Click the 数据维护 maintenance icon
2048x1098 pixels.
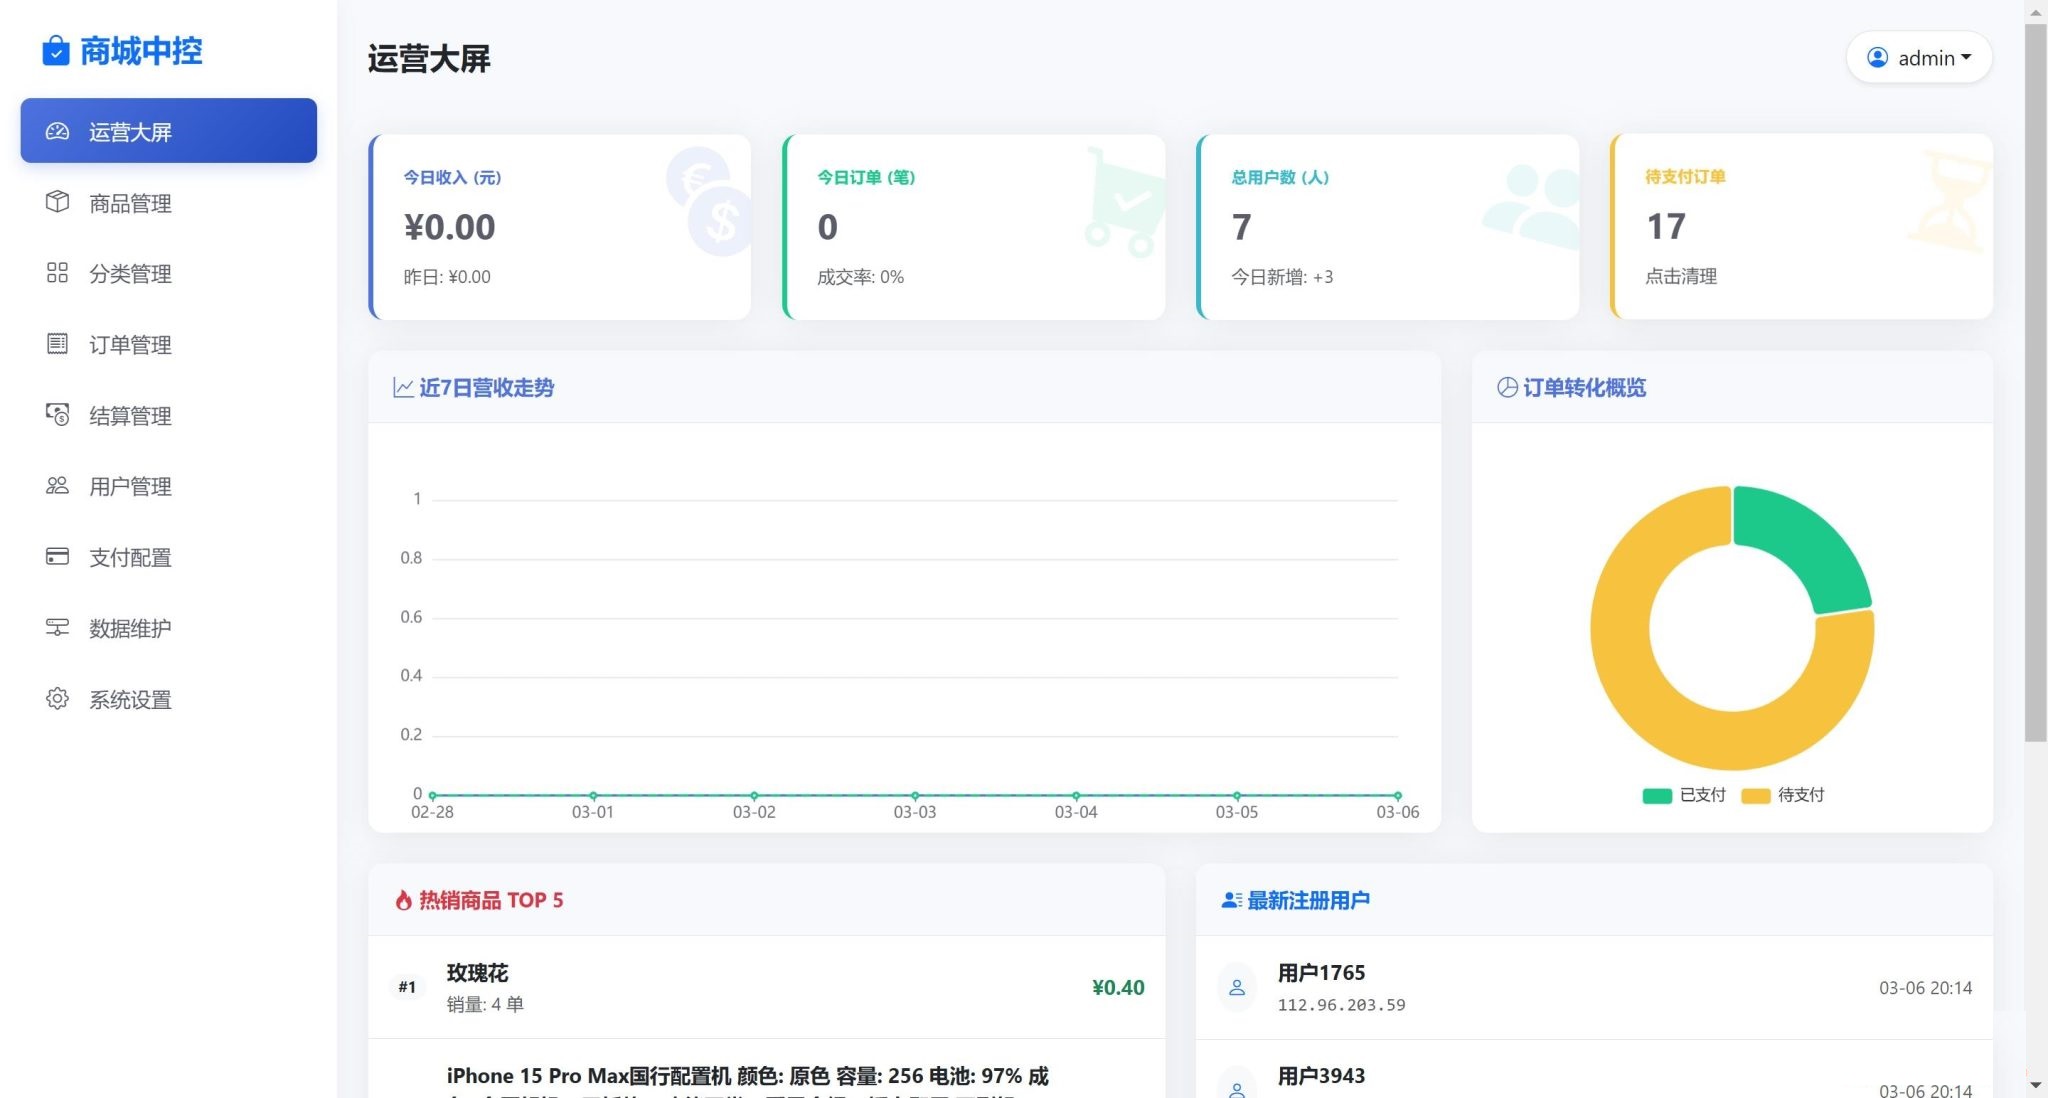tap(57, 628)
